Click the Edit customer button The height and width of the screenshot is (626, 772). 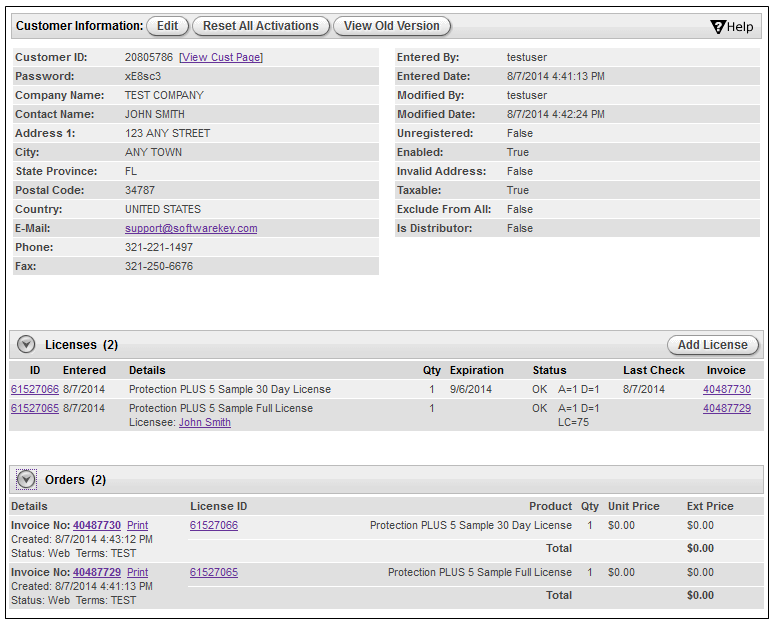[167, 26]
